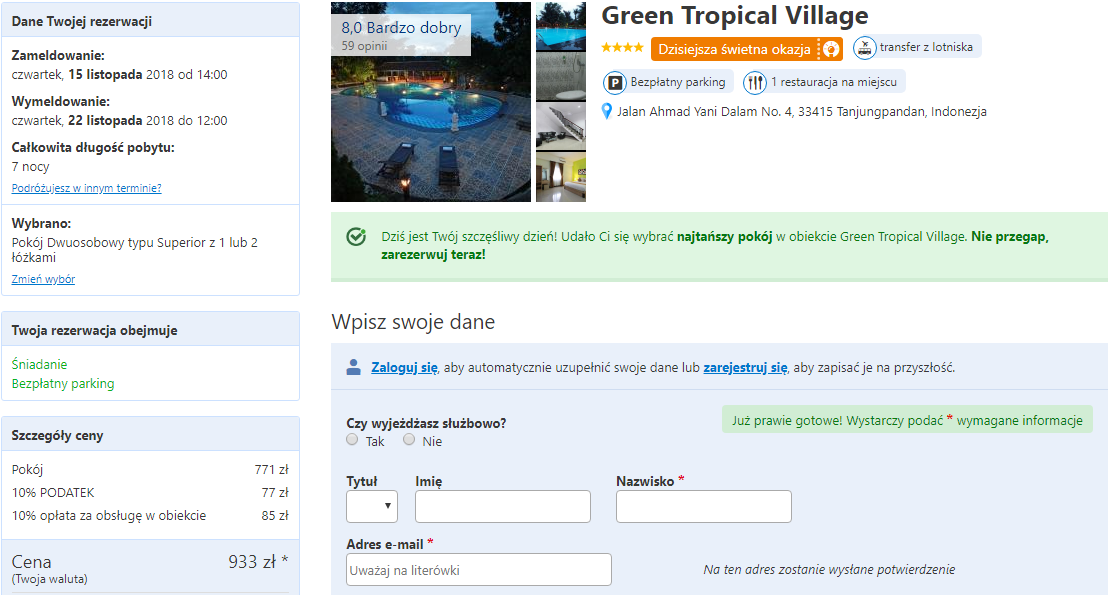Click the hotel address text
Screen dimensions: 1110x595
point(801,112)
